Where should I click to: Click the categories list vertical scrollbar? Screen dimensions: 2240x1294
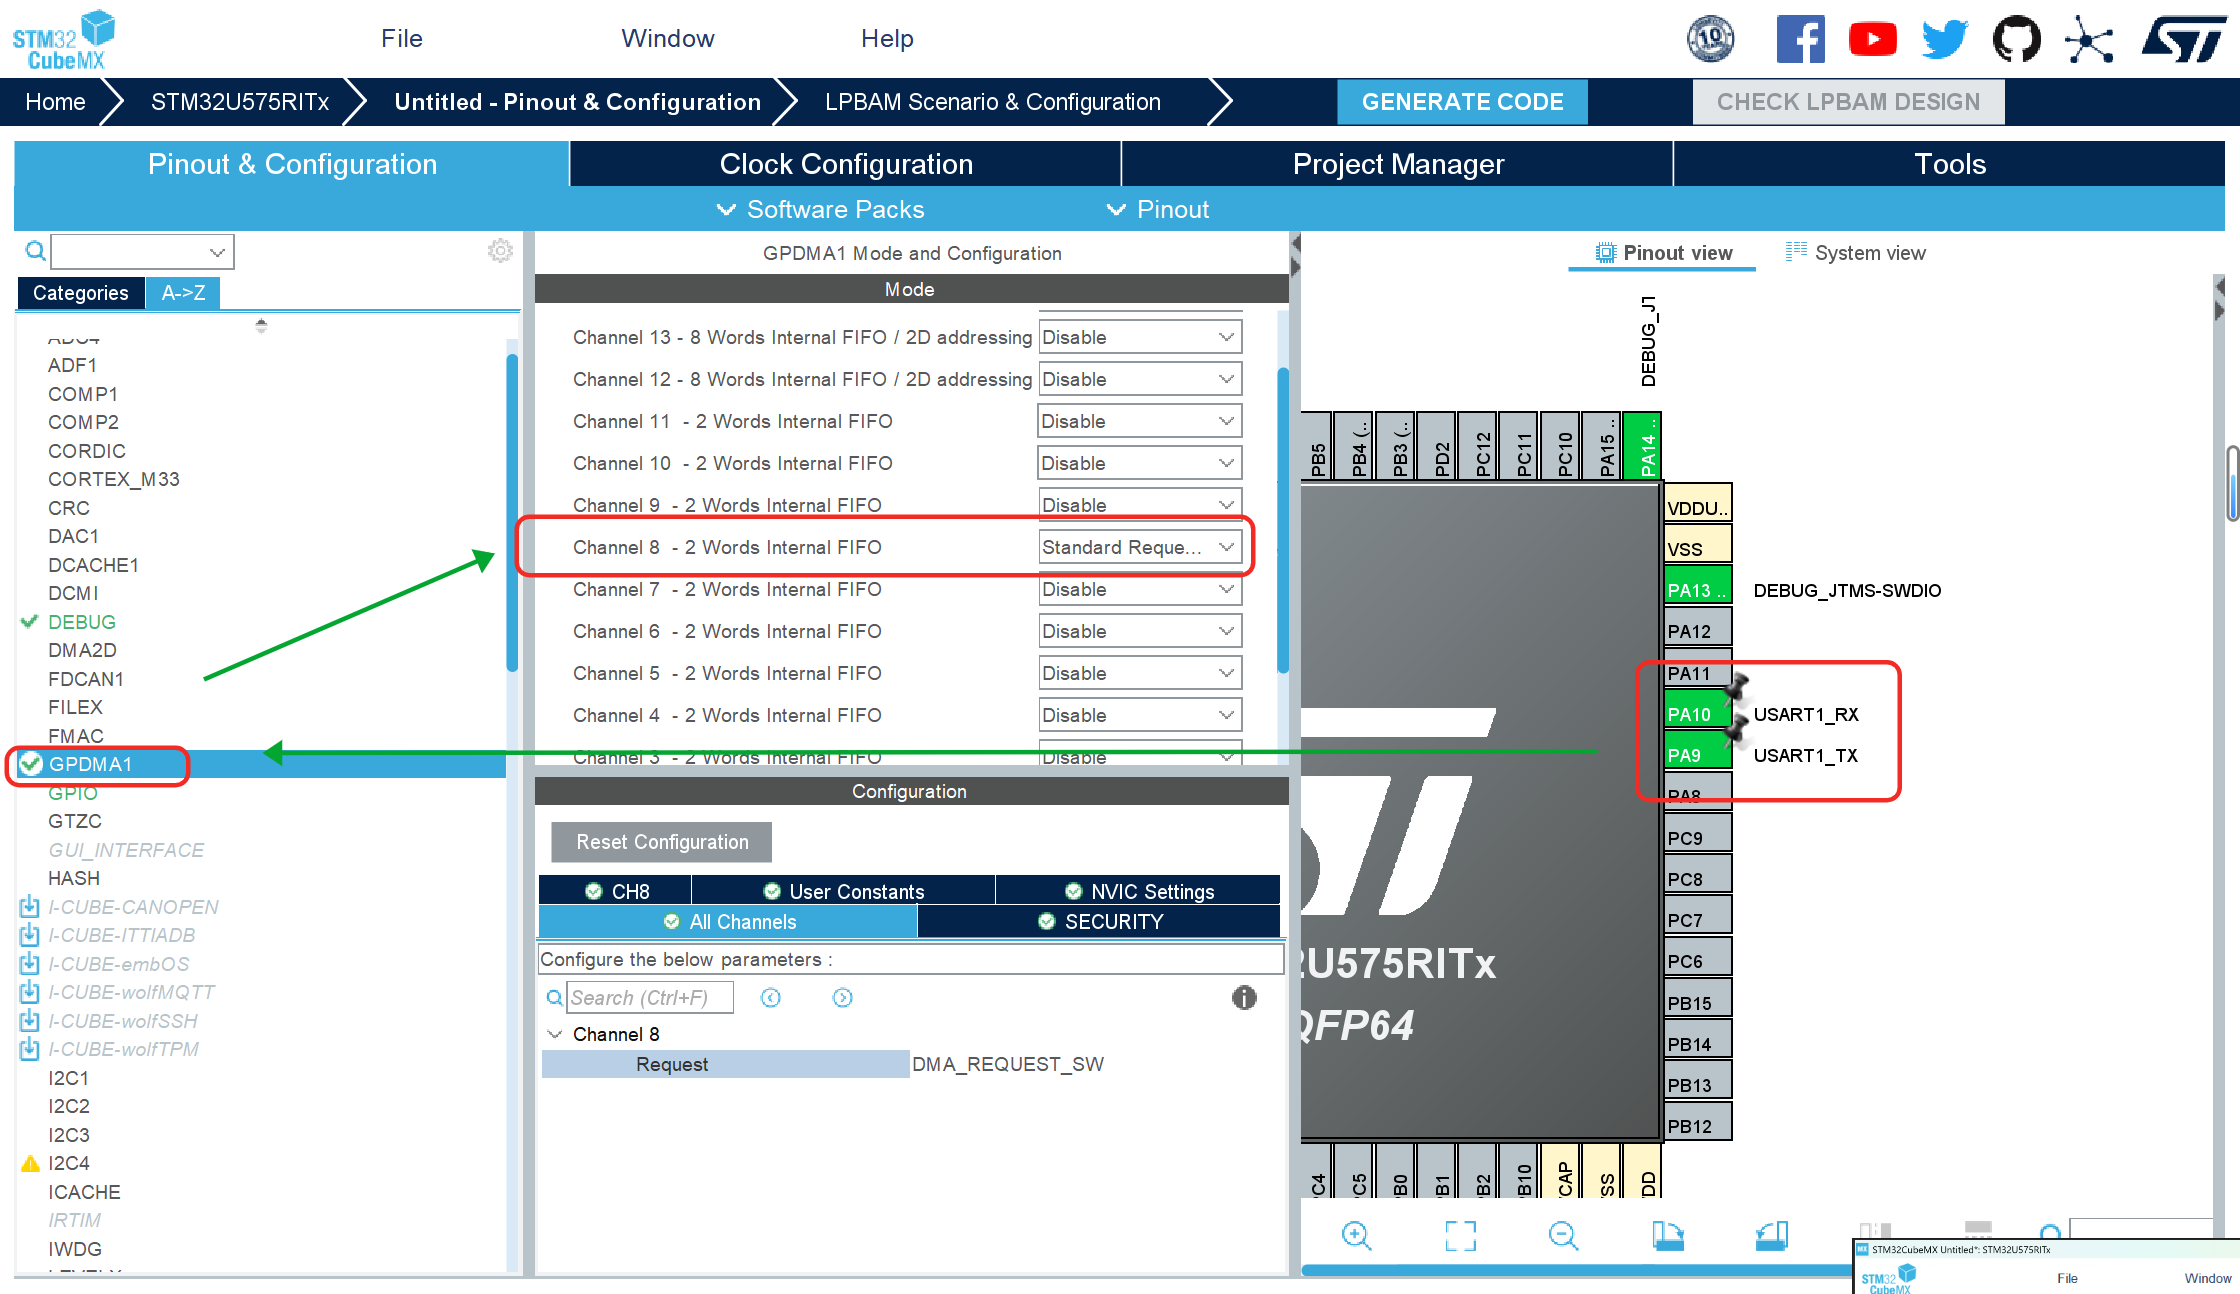(x=512, y=512)
